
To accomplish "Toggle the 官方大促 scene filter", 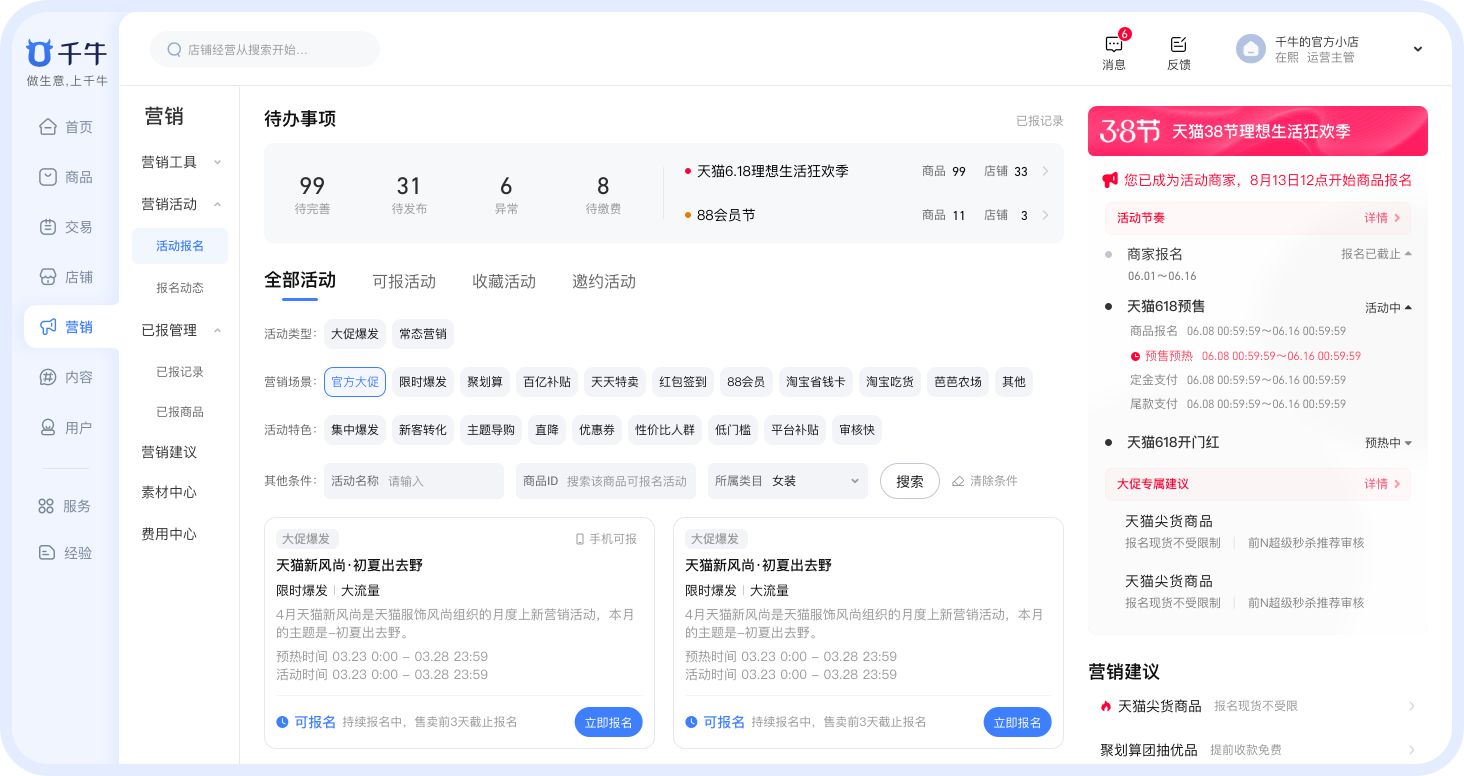I will tap(355, 382).
